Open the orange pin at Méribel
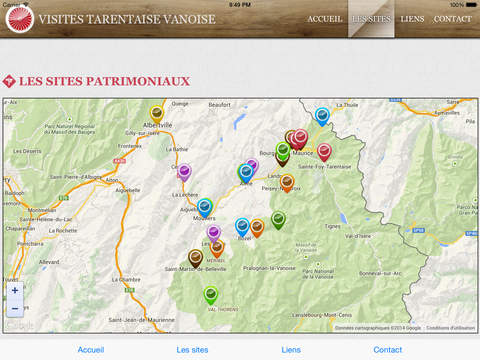This screenshot has height=360, width=480. [x=217, y=248]
